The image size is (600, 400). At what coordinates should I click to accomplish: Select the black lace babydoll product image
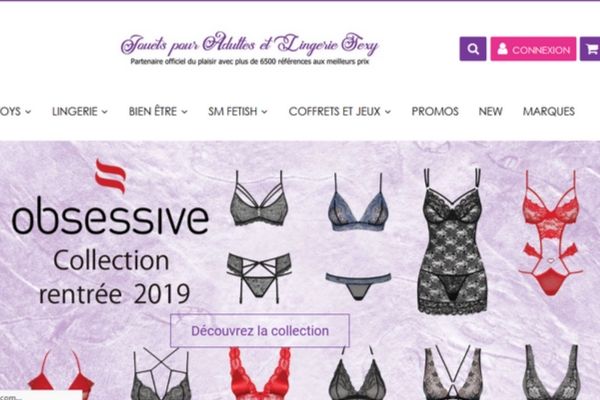tap(452, 241)
